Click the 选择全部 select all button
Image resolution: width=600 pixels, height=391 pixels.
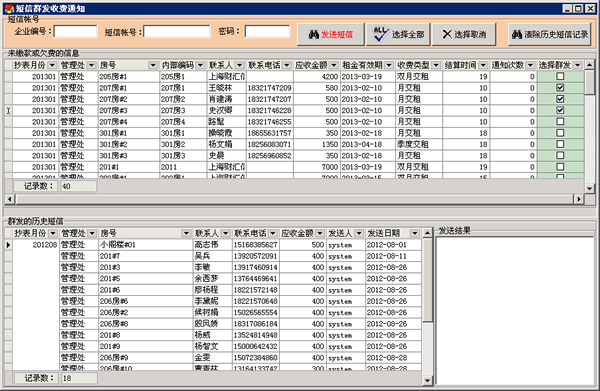pyautogui.click(x=398, y=34)
